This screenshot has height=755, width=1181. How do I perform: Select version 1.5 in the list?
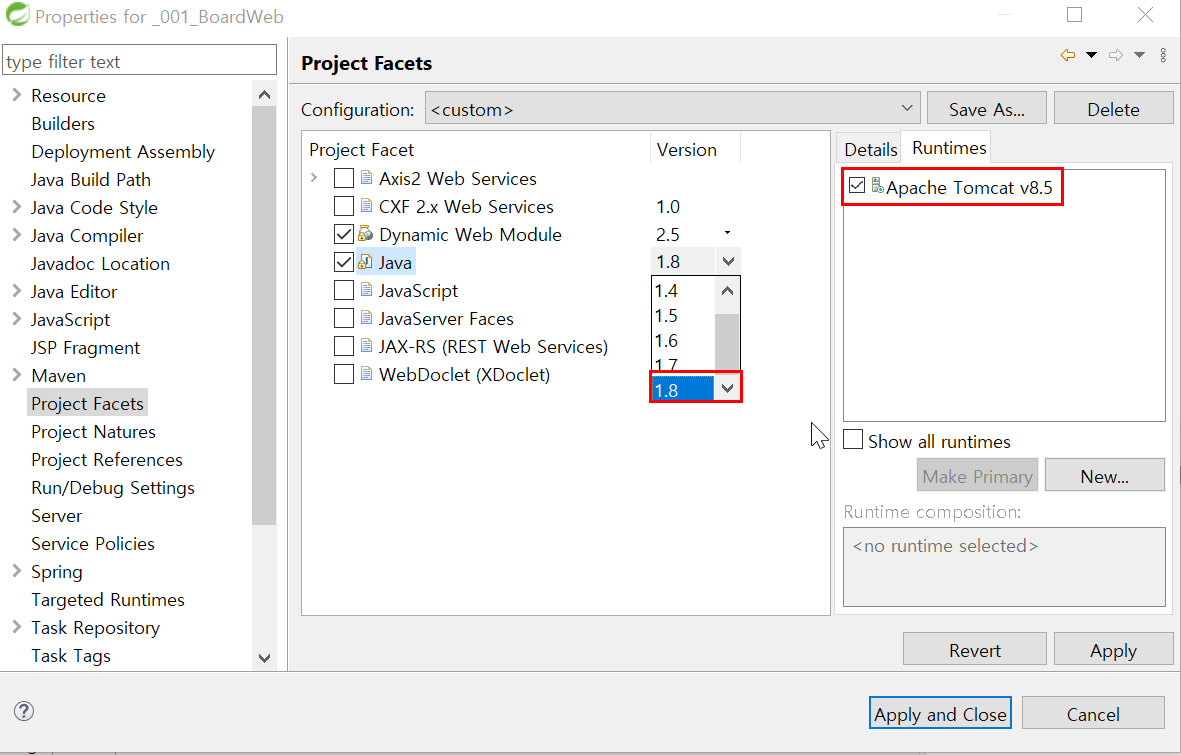(x=682, y=315)
